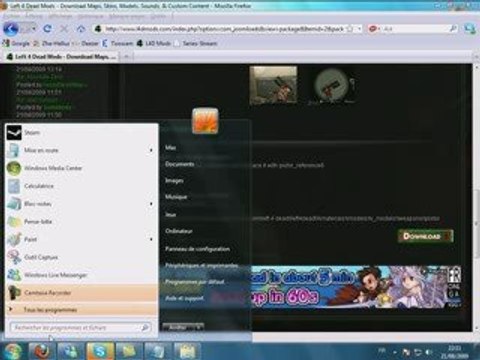Click the anime game banner ad
Viewport: 480px width, 360px height.
click(x=356, y=287)
